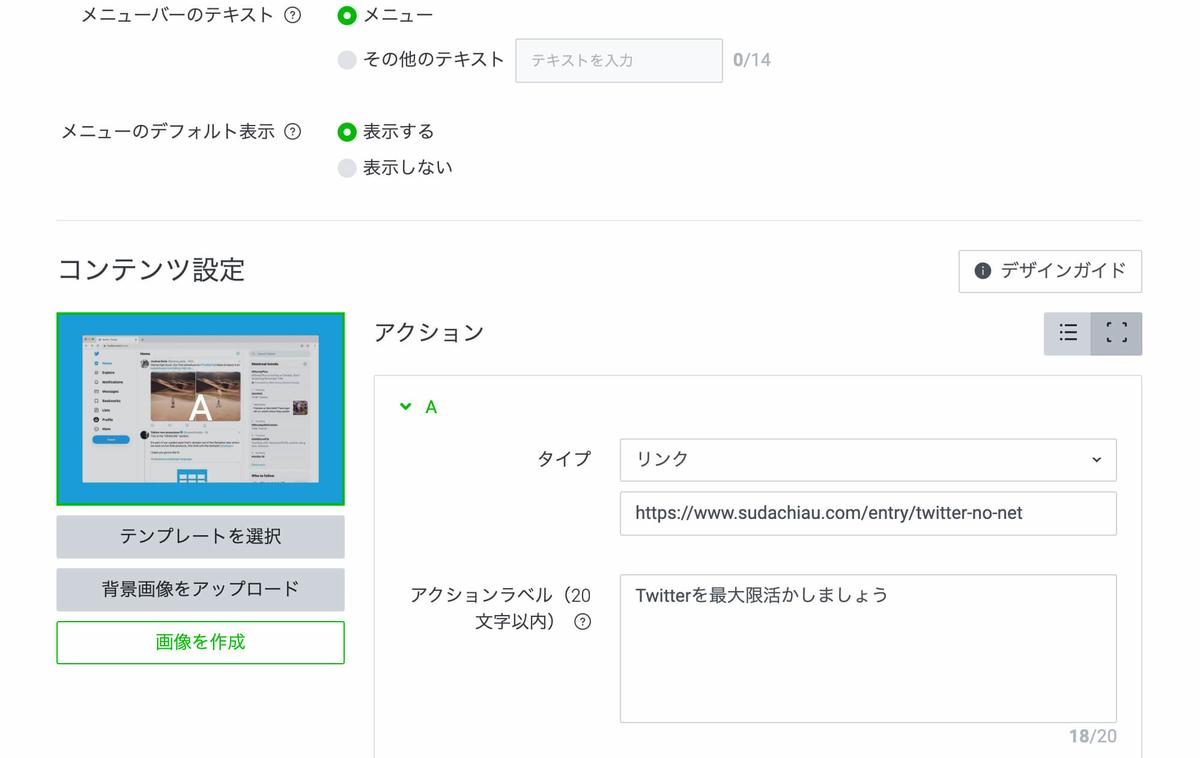
Task: Collapse the action A section chevron
Action: (x=405, y=407)
